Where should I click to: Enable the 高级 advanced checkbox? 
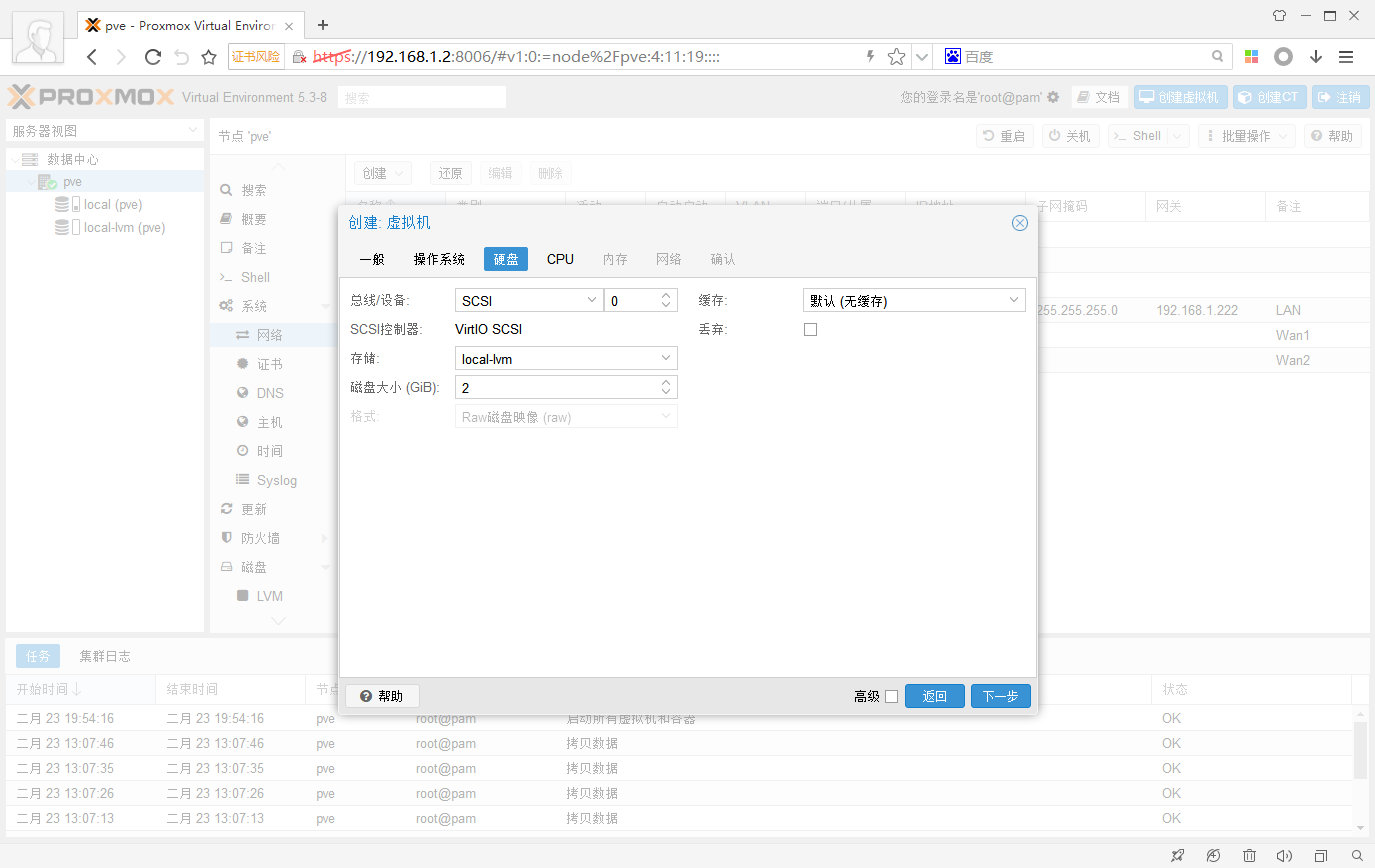(x=891, y=696)
